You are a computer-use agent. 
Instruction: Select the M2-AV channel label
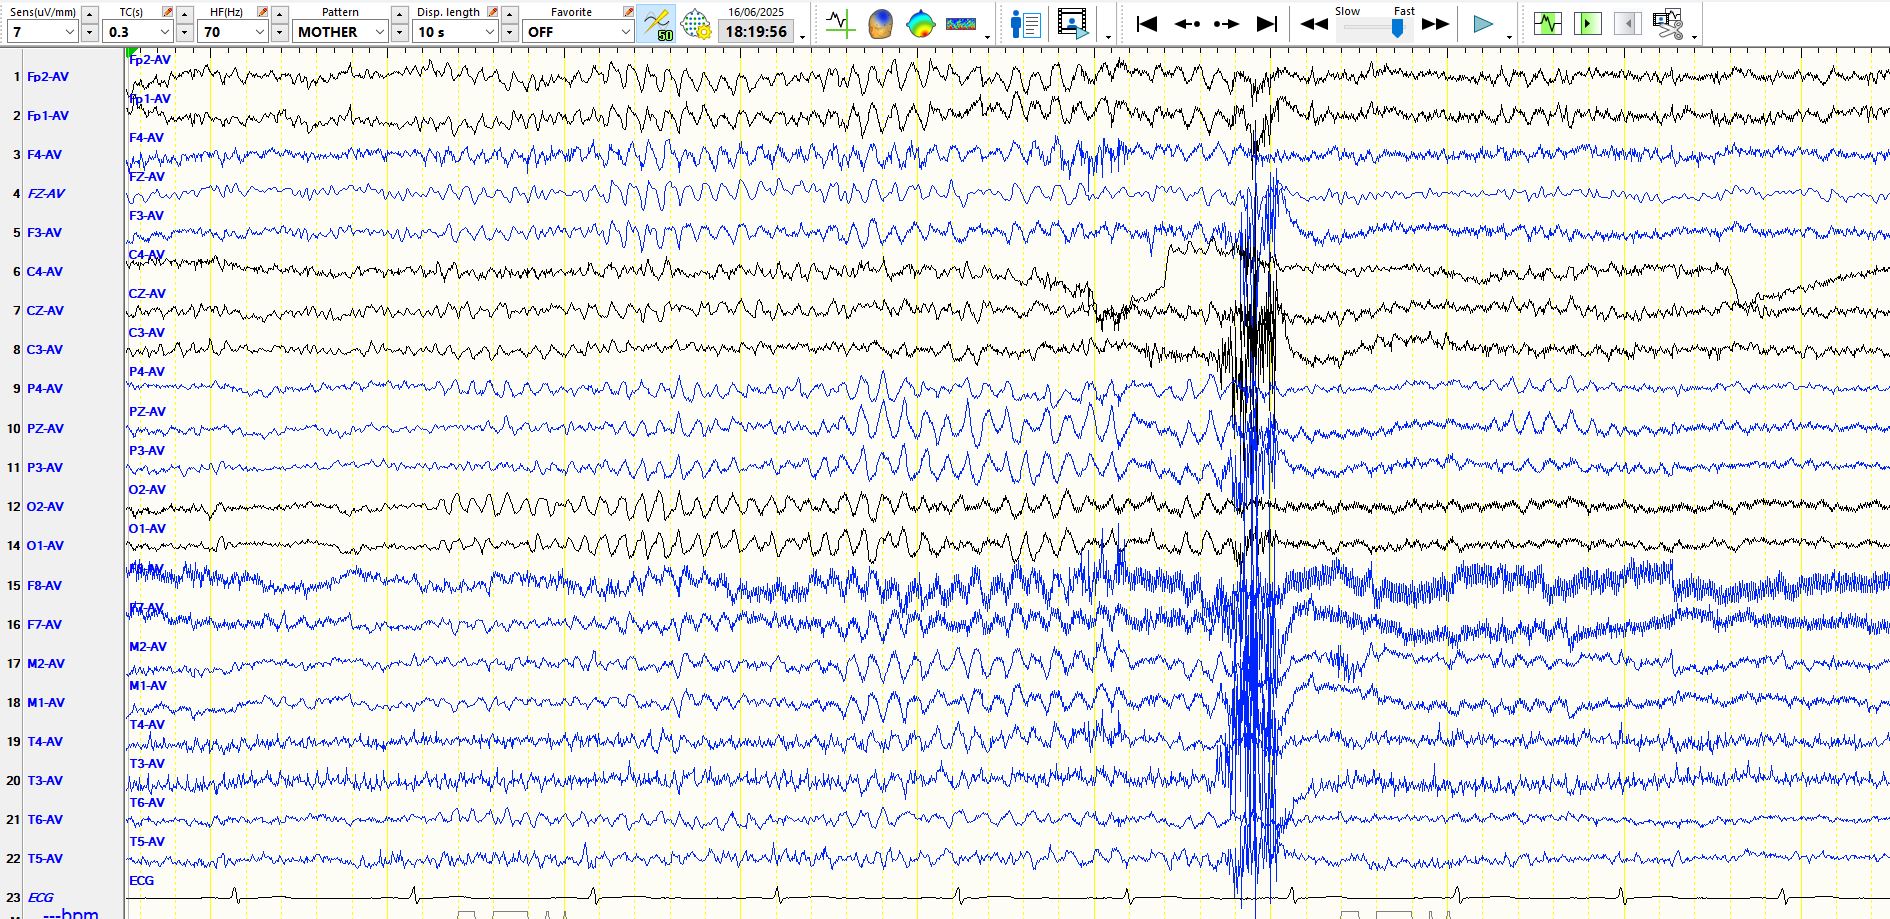pyautogui.click(x=46, y=664)
